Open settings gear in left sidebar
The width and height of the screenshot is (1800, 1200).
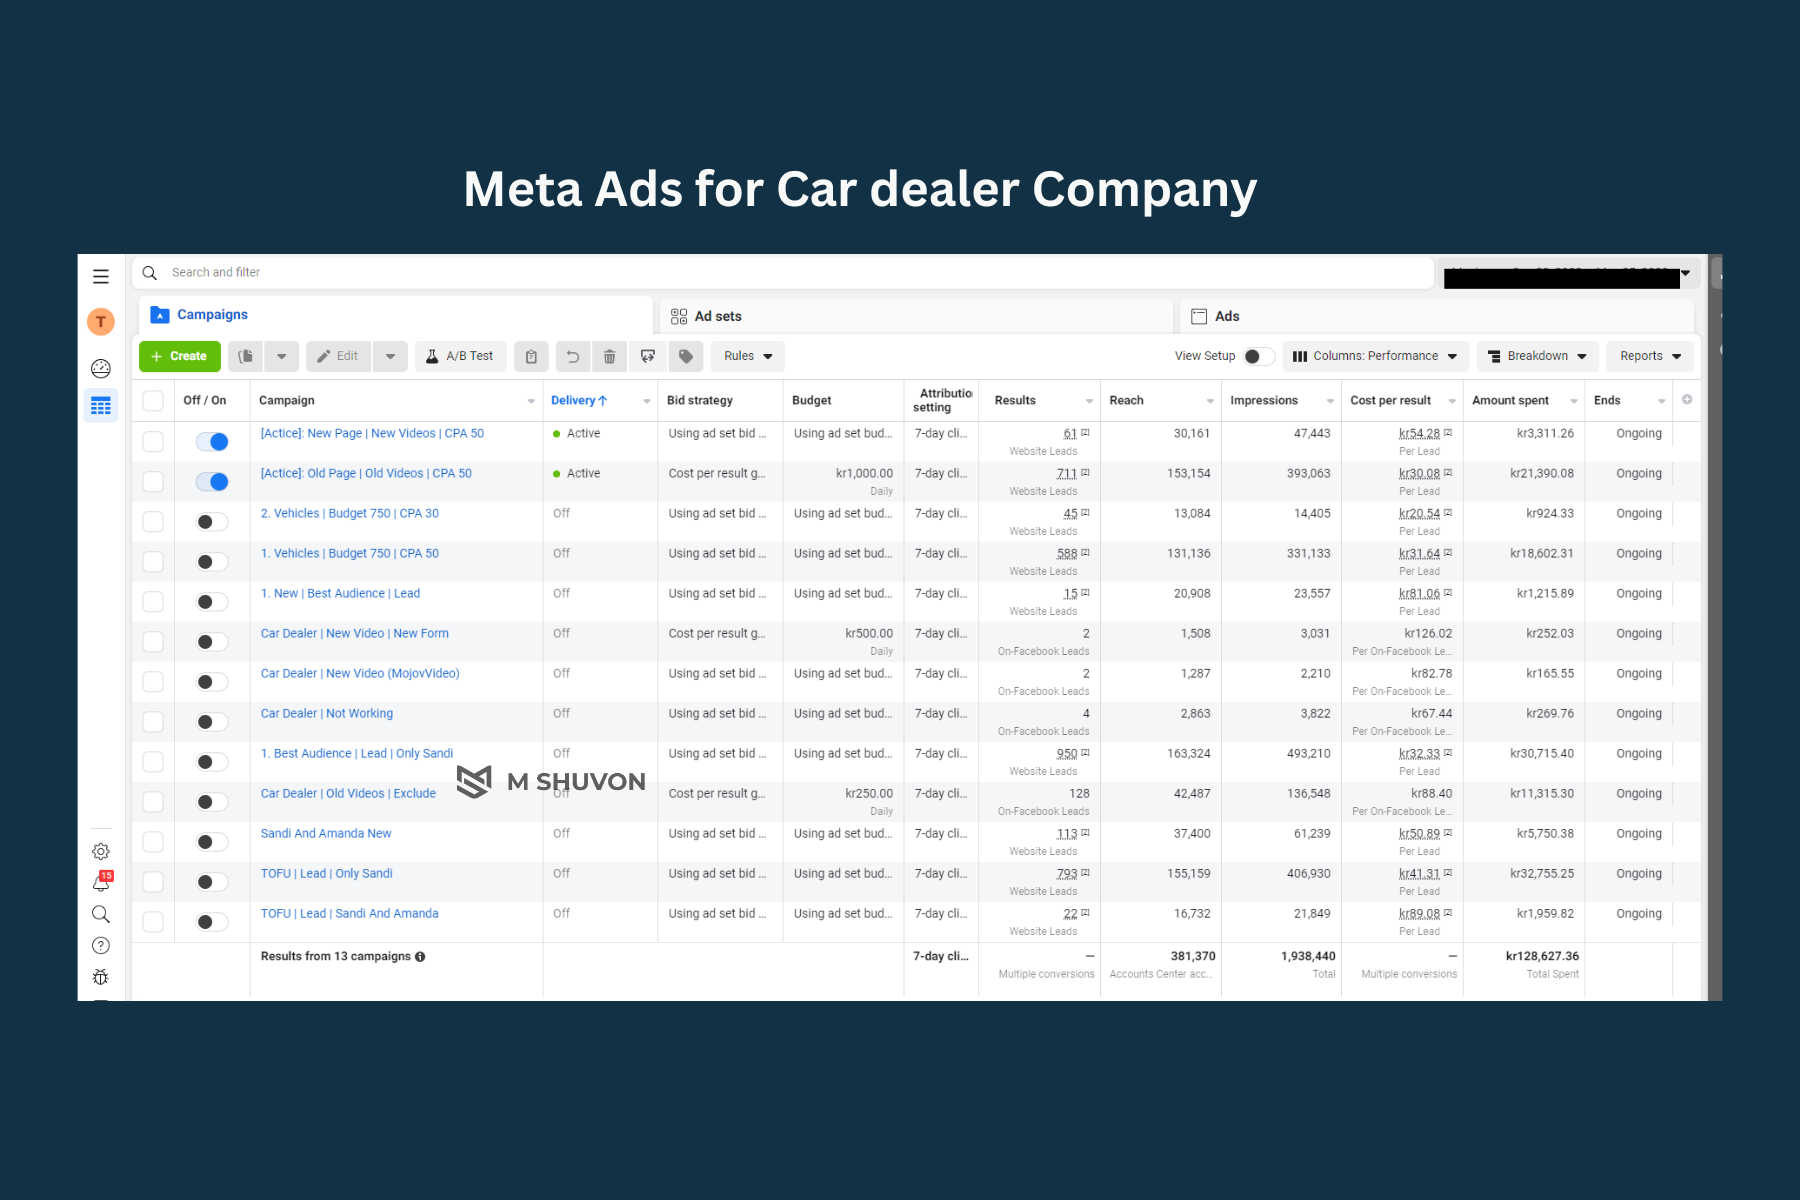101,852
